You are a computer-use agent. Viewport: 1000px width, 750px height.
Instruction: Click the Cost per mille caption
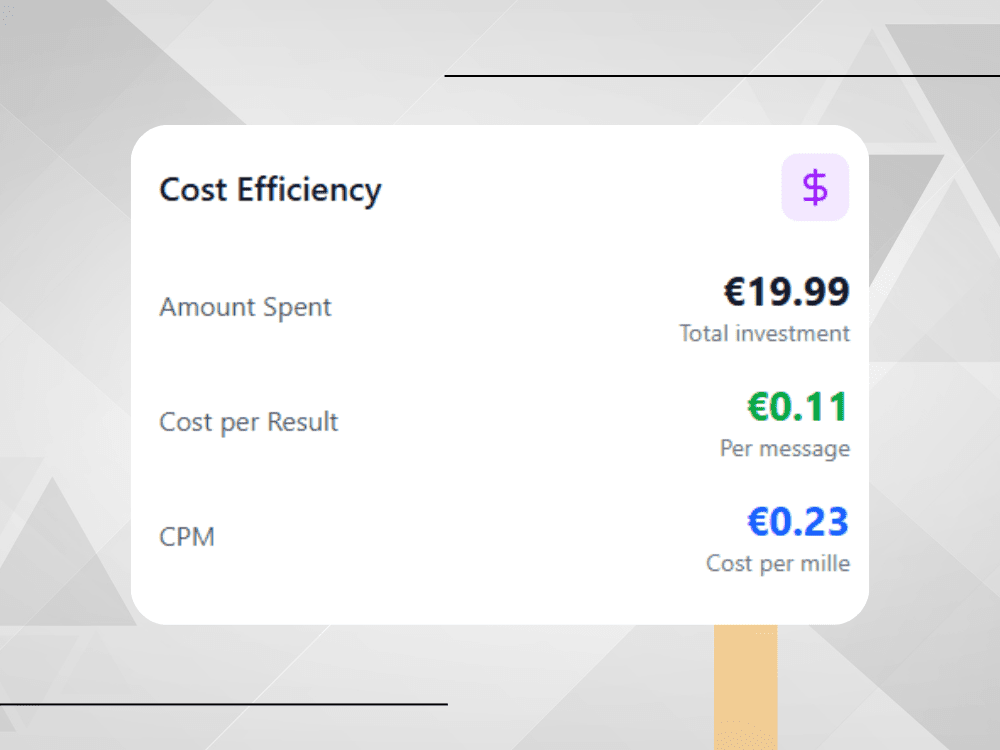coord(777,563)
